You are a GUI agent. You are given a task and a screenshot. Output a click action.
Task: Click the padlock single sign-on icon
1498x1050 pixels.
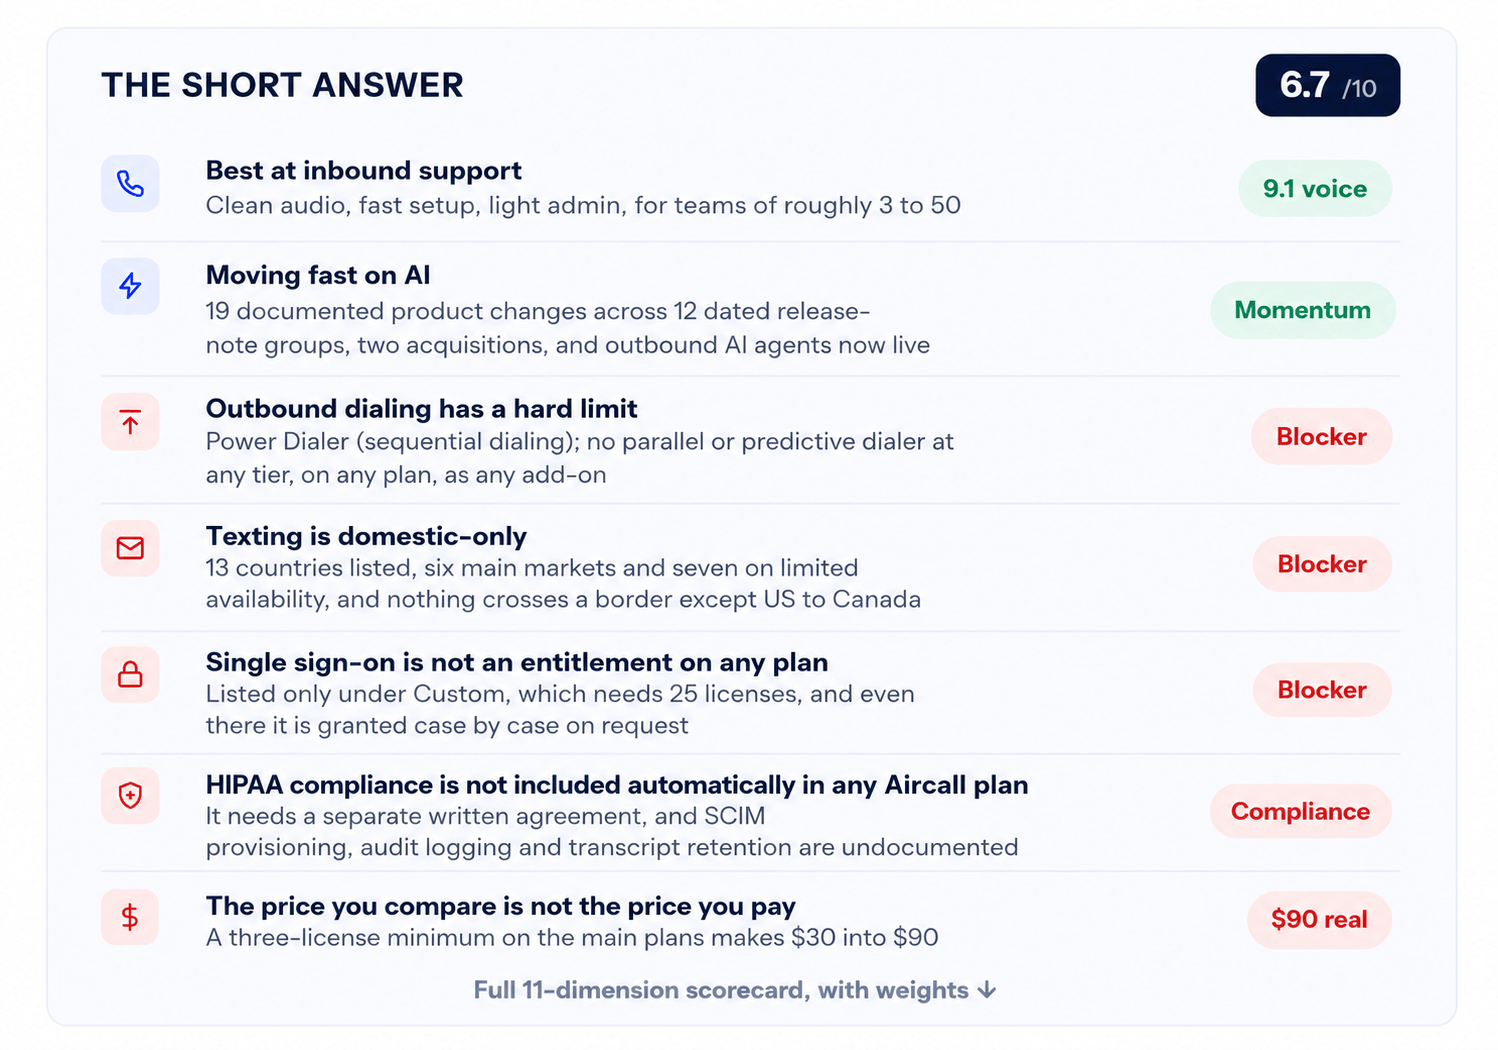click(x=130, y=674)
